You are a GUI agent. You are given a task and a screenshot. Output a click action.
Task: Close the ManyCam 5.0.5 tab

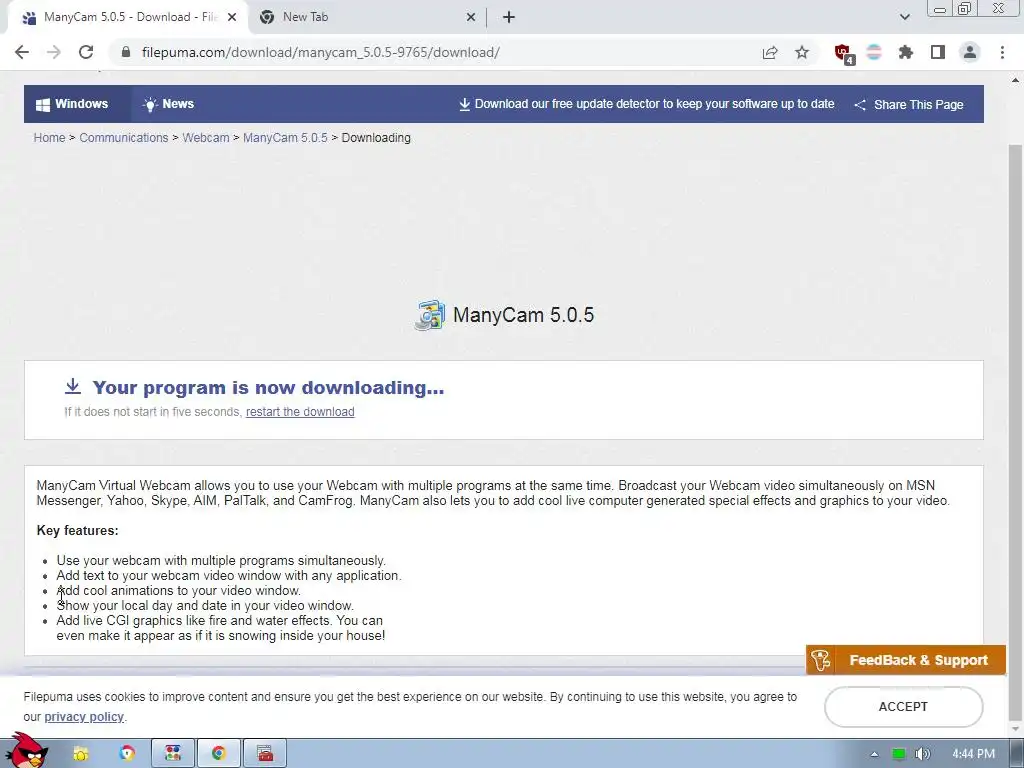pos(232,17)
